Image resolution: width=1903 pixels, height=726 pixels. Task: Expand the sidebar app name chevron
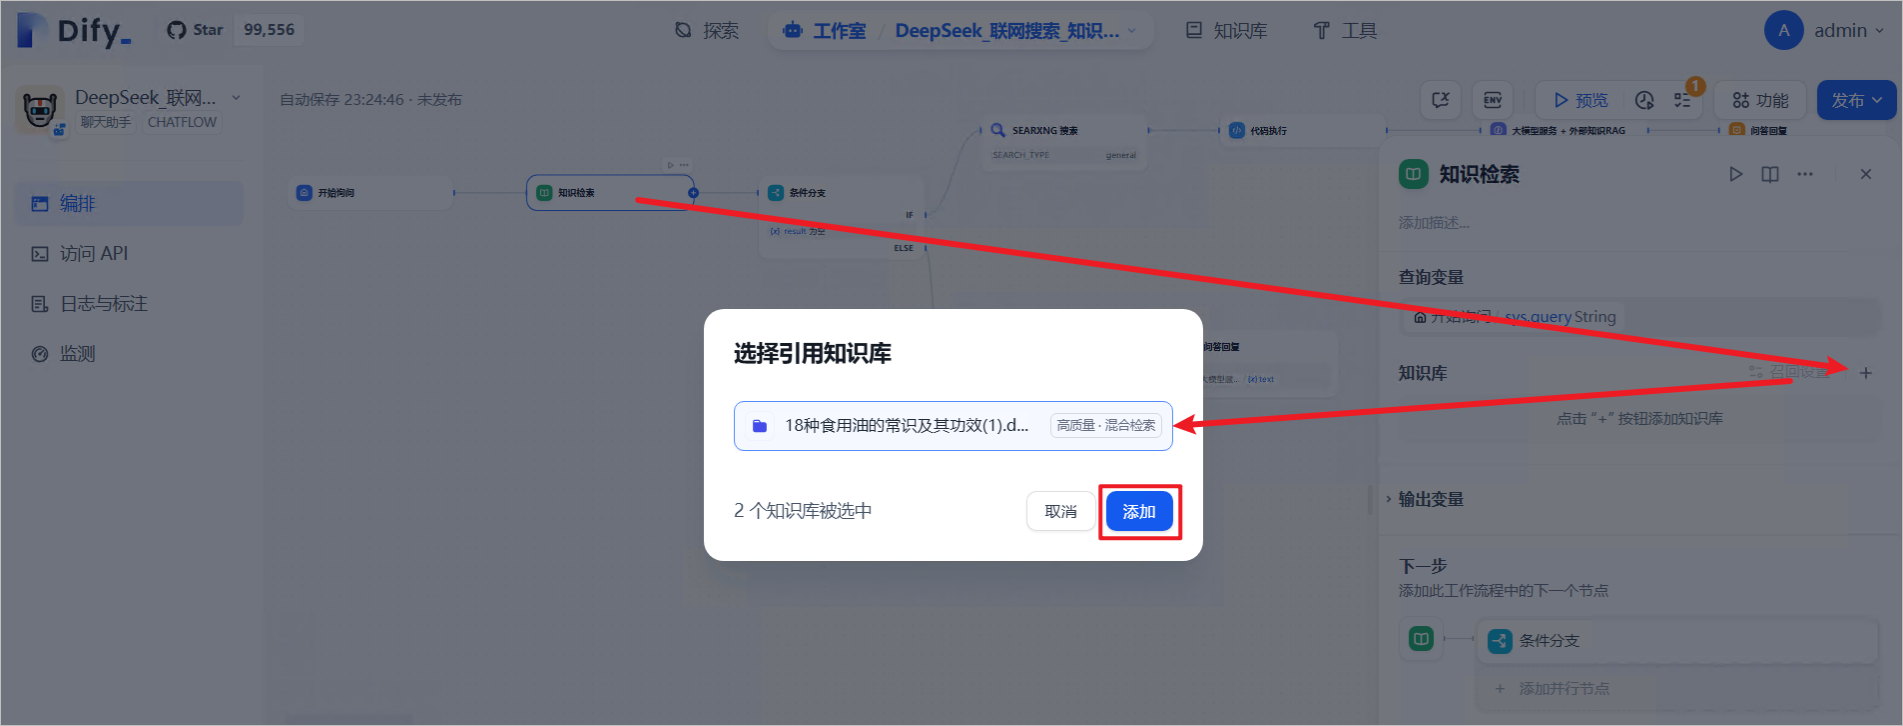236,98
